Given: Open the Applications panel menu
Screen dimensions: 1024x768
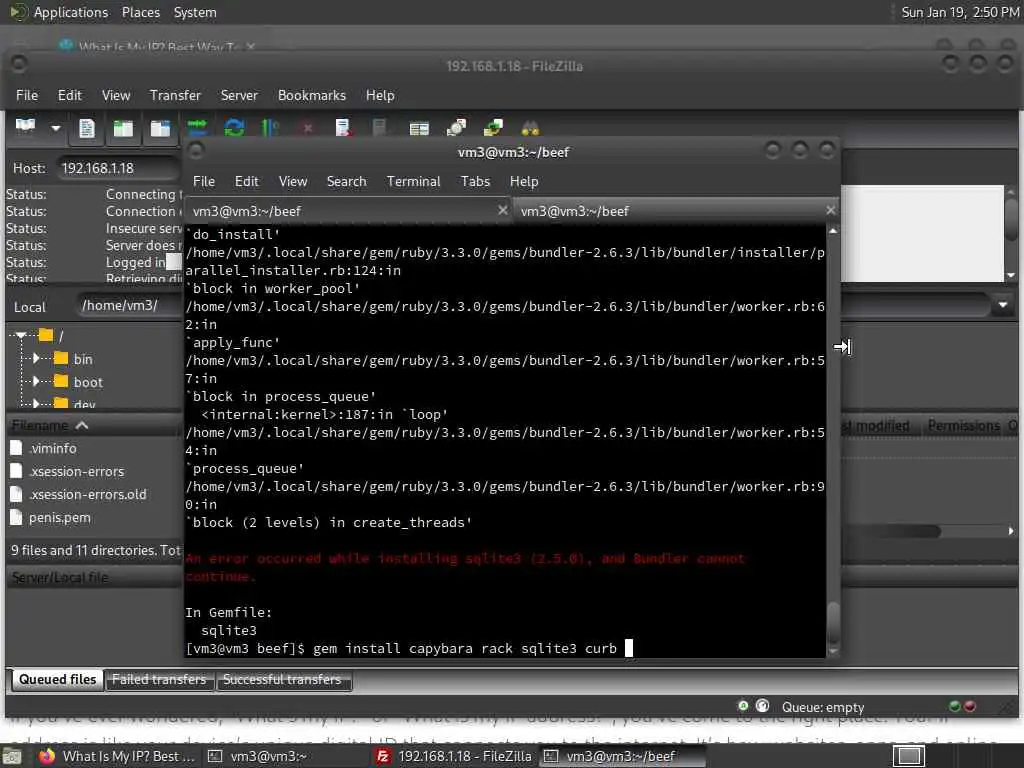Looking at the screenshot, I should [x=71, y=12].
